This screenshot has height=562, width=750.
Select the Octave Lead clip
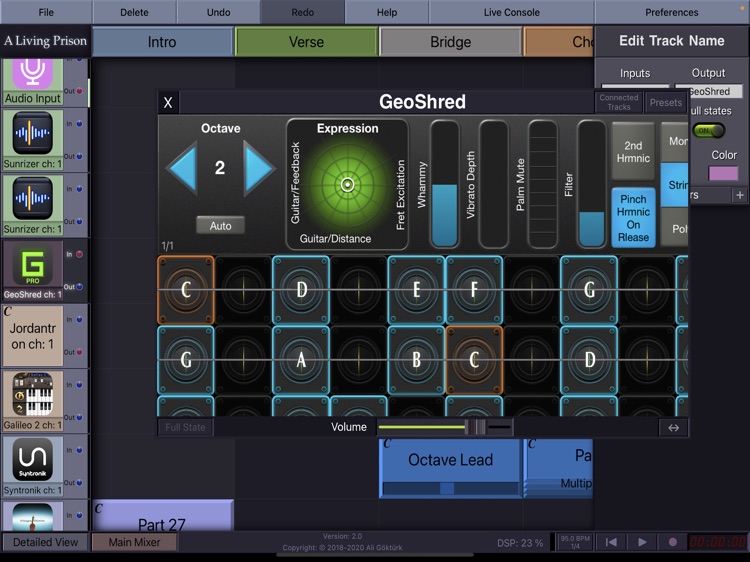(450, 468)
